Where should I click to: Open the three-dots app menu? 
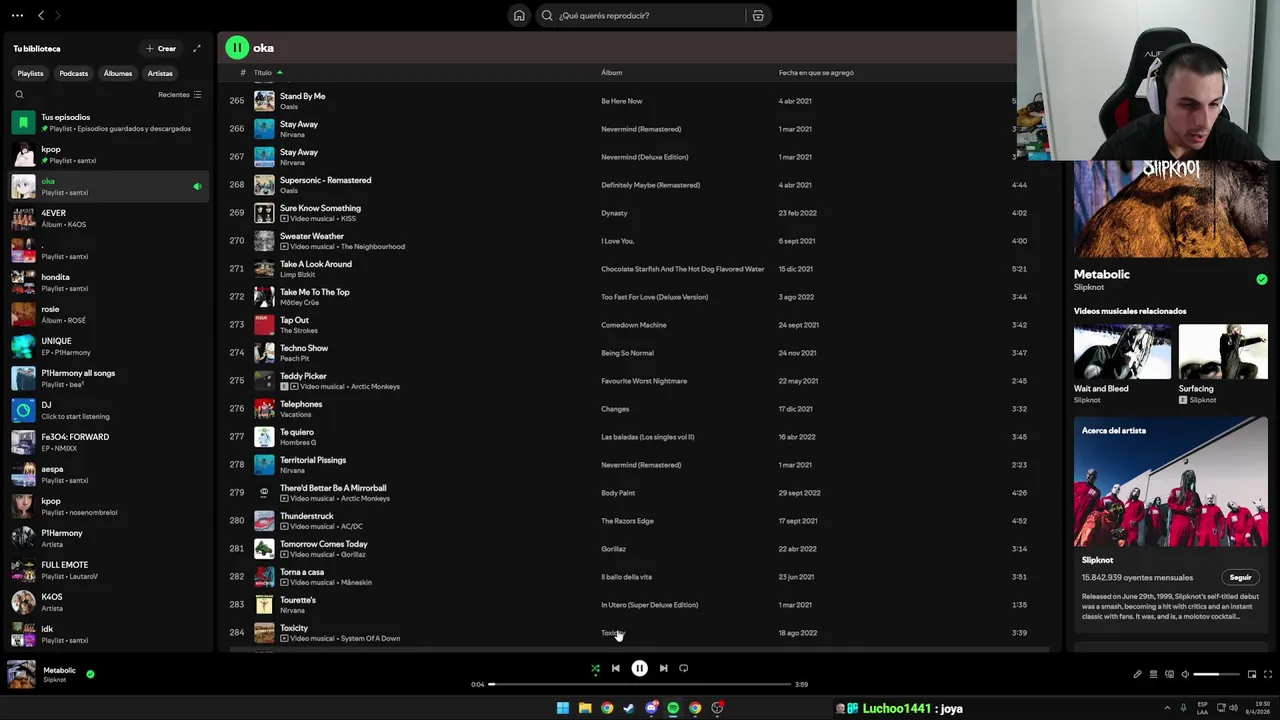(x=17, y=15)
